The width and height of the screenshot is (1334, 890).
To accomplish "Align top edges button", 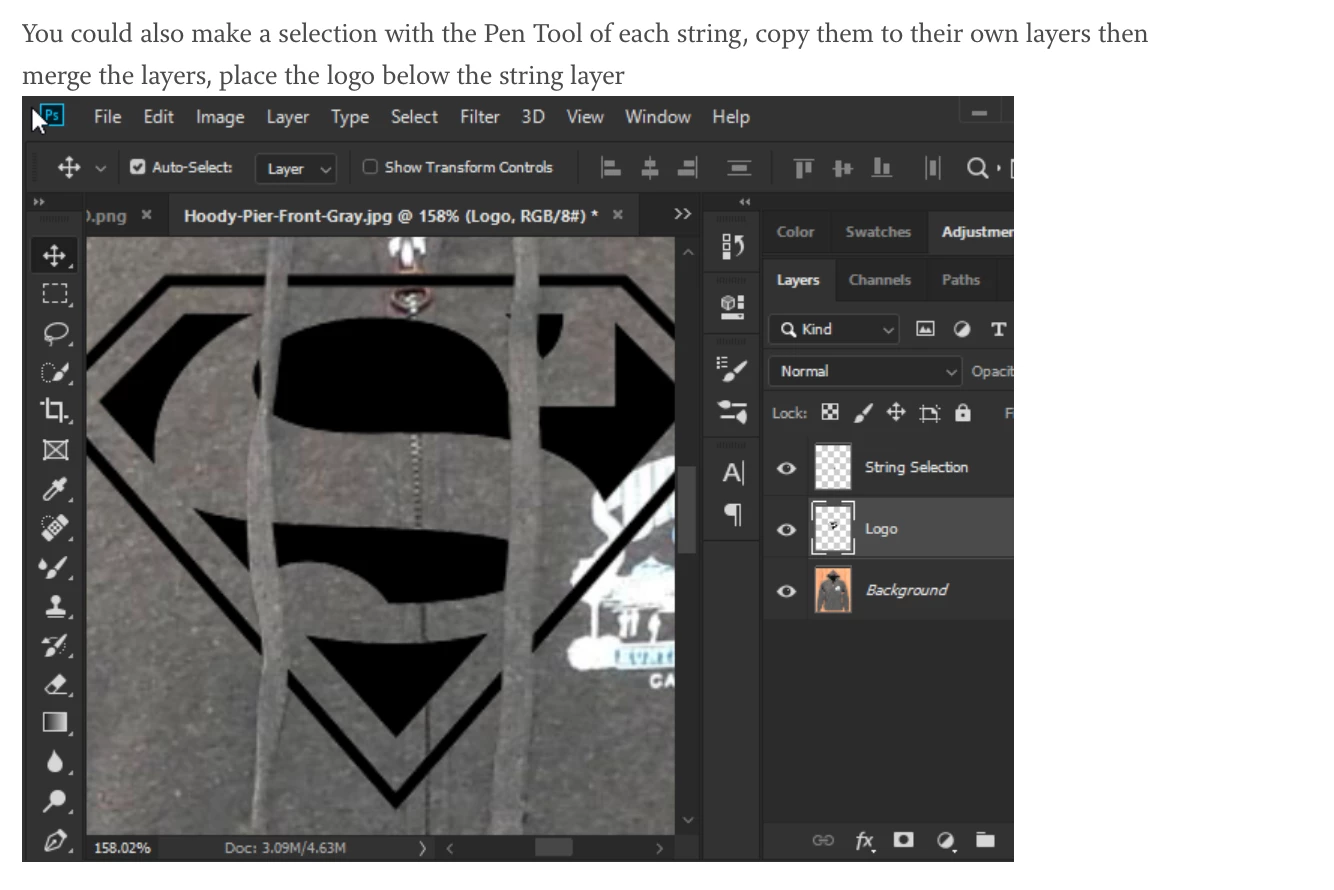I will tap(804, 168).
